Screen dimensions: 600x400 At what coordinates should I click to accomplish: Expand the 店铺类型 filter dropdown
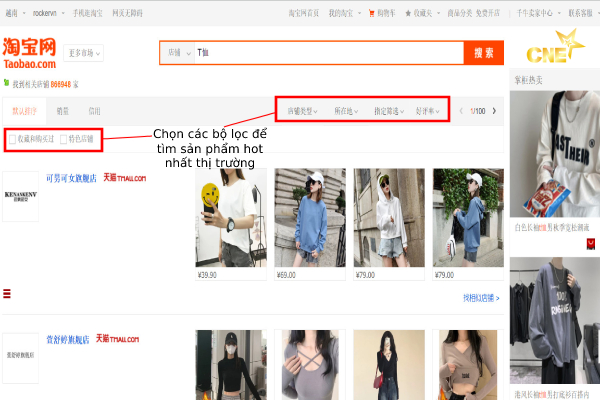point(302,111)
